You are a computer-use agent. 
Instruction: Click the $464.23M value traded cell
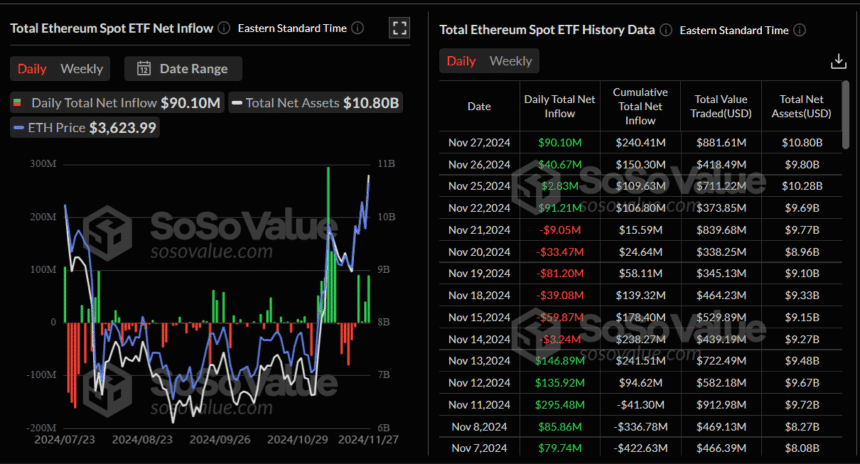tap(721, 295)
